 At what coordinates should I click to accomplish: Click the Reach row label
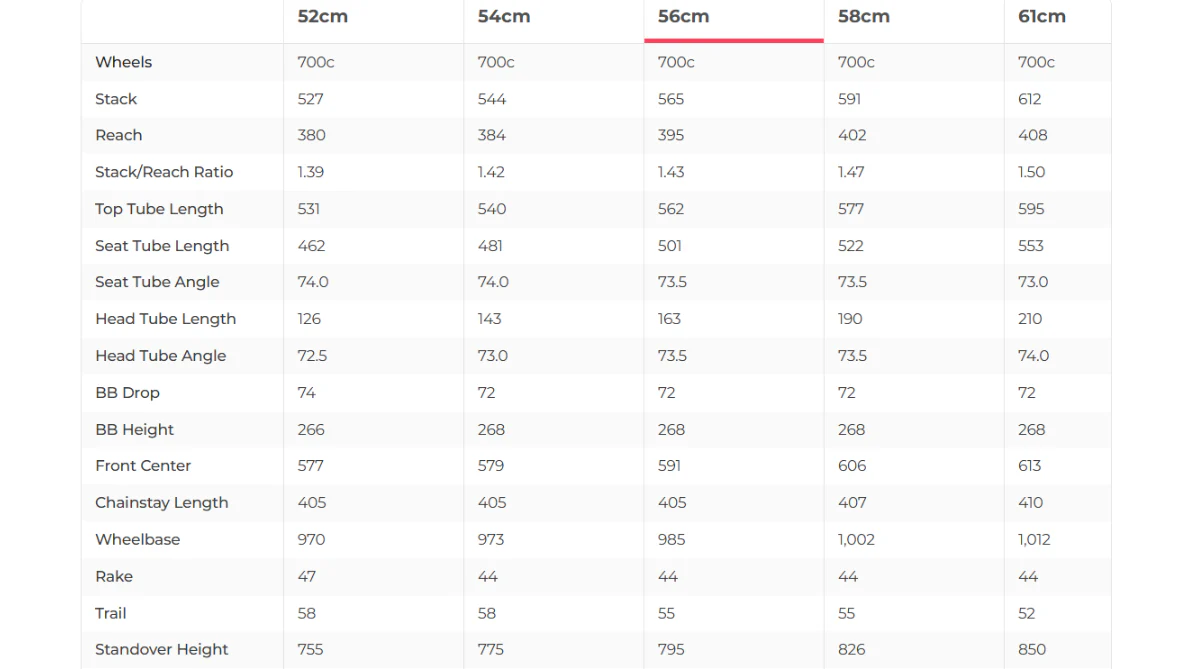(119, 136)
